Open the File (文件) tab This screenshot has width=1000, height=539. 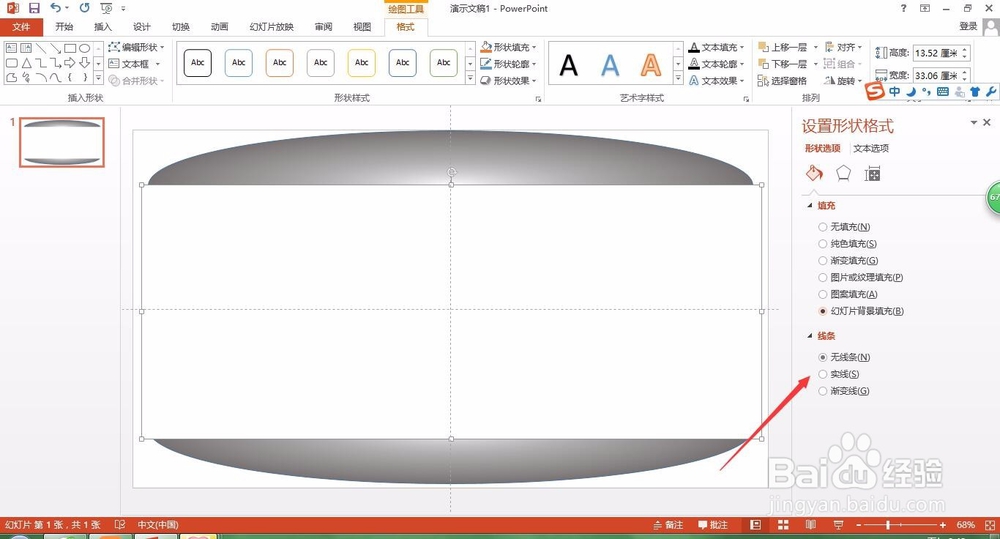21,27
